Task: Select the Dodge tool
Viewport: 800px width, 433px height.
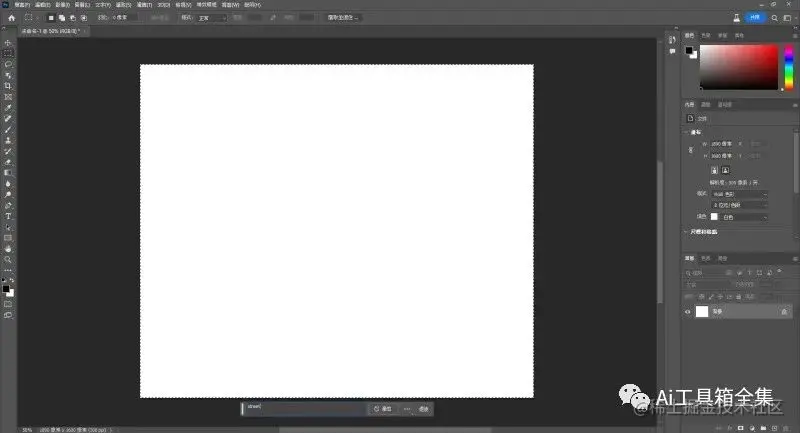Action: click(8, 195)
